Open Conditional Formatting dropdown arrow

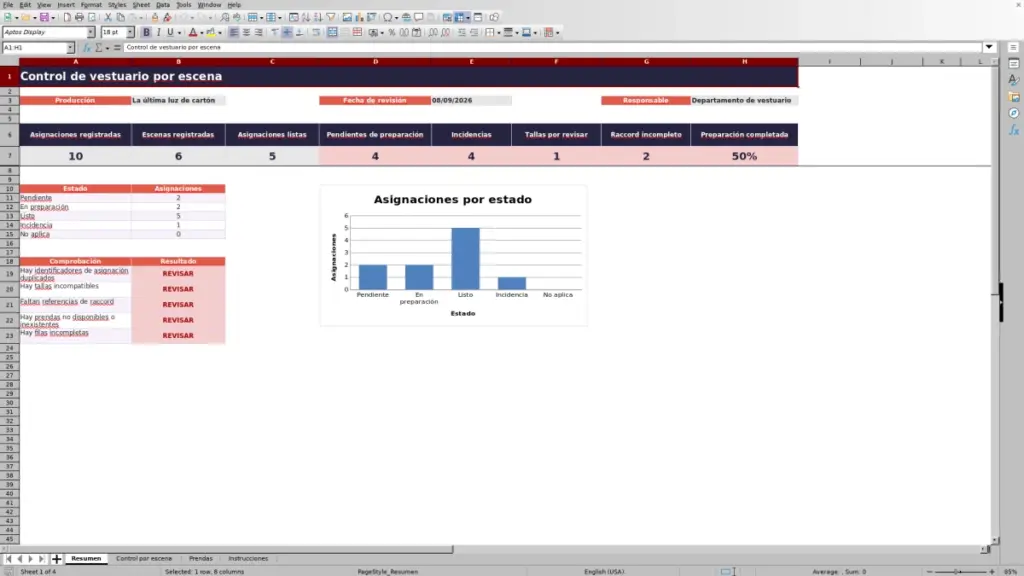click(x=557, y=33)
